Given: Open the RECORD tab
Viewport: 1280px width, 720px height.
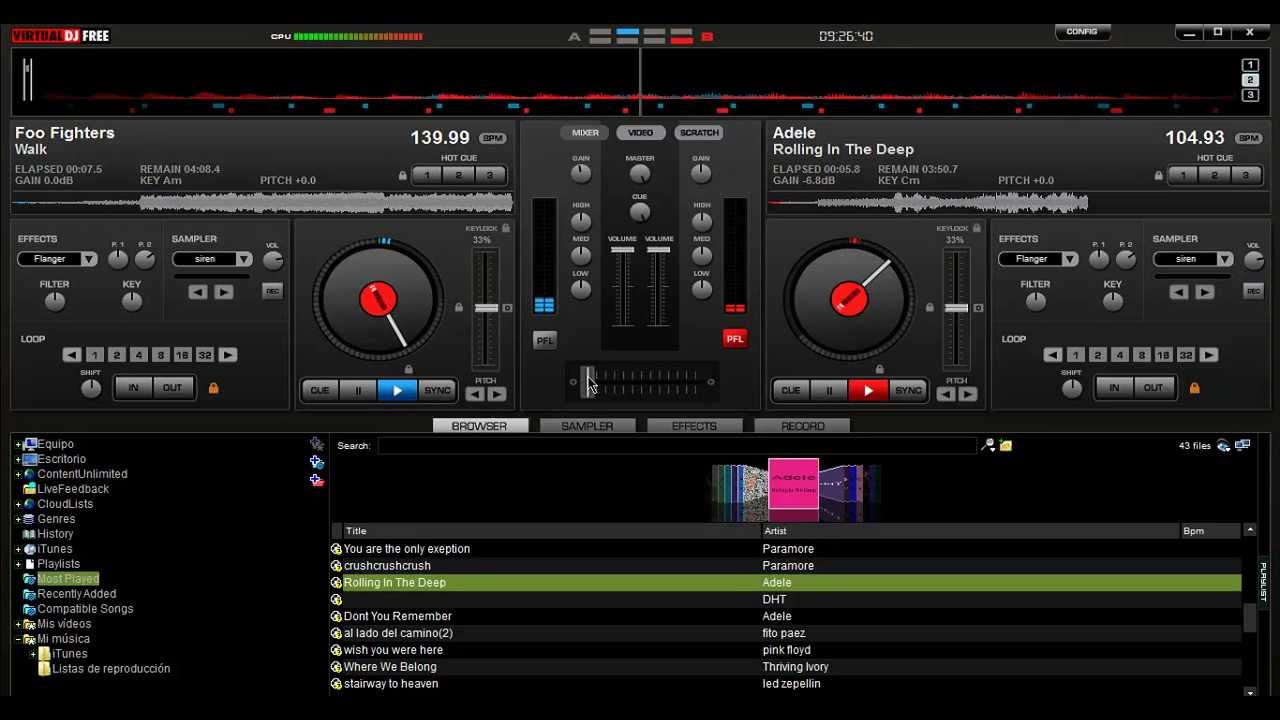Looking at the screenshot, I should (x=802, y=426).
